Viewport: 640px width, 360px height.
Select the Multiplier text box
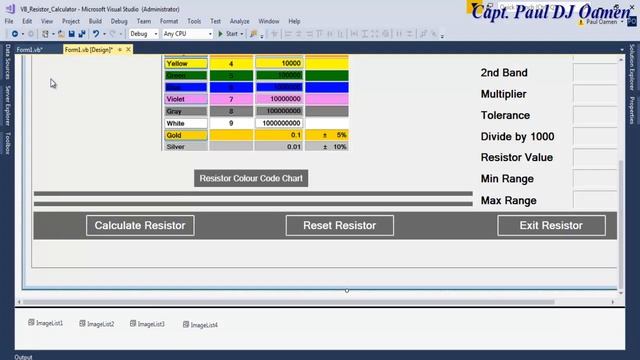(x=595, y=94)
